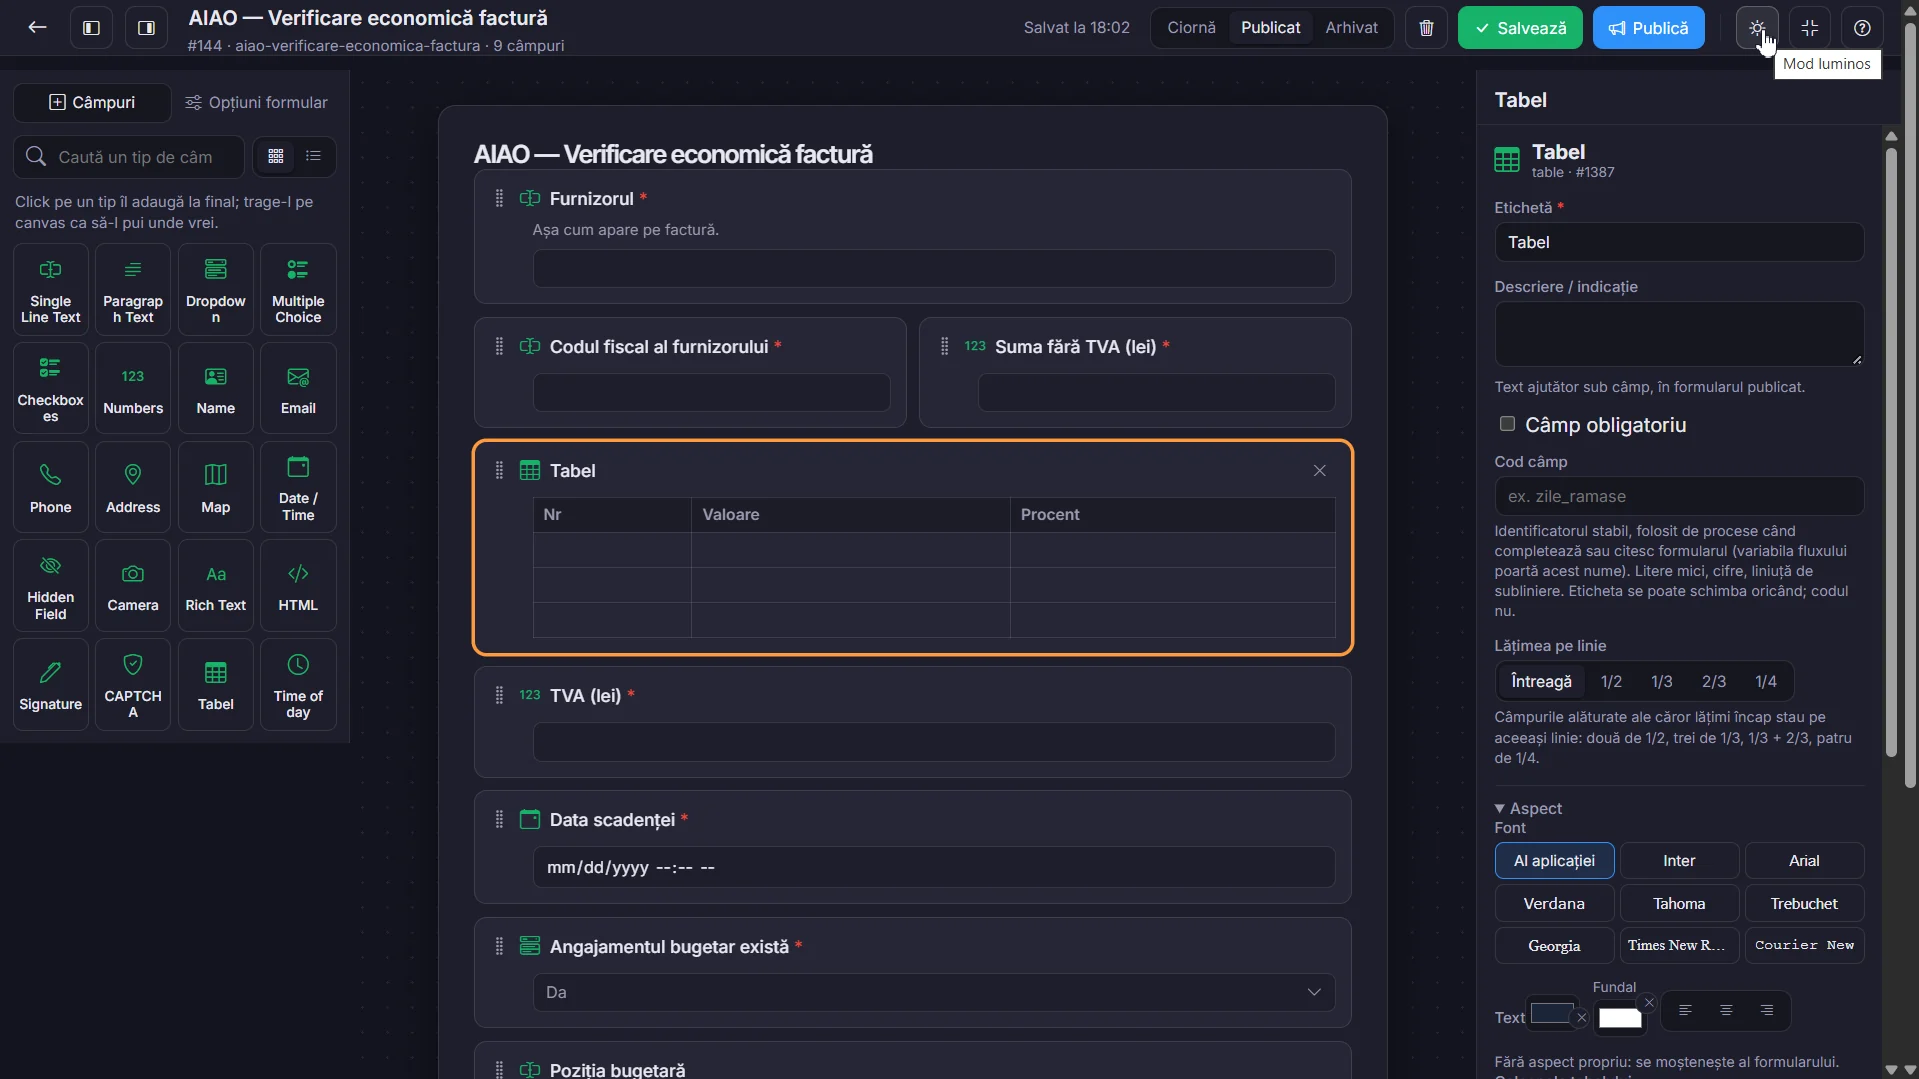Add a CAPTCHA field type
This screenshot has width=1919, height=1079.
click(x=133, y=685)
